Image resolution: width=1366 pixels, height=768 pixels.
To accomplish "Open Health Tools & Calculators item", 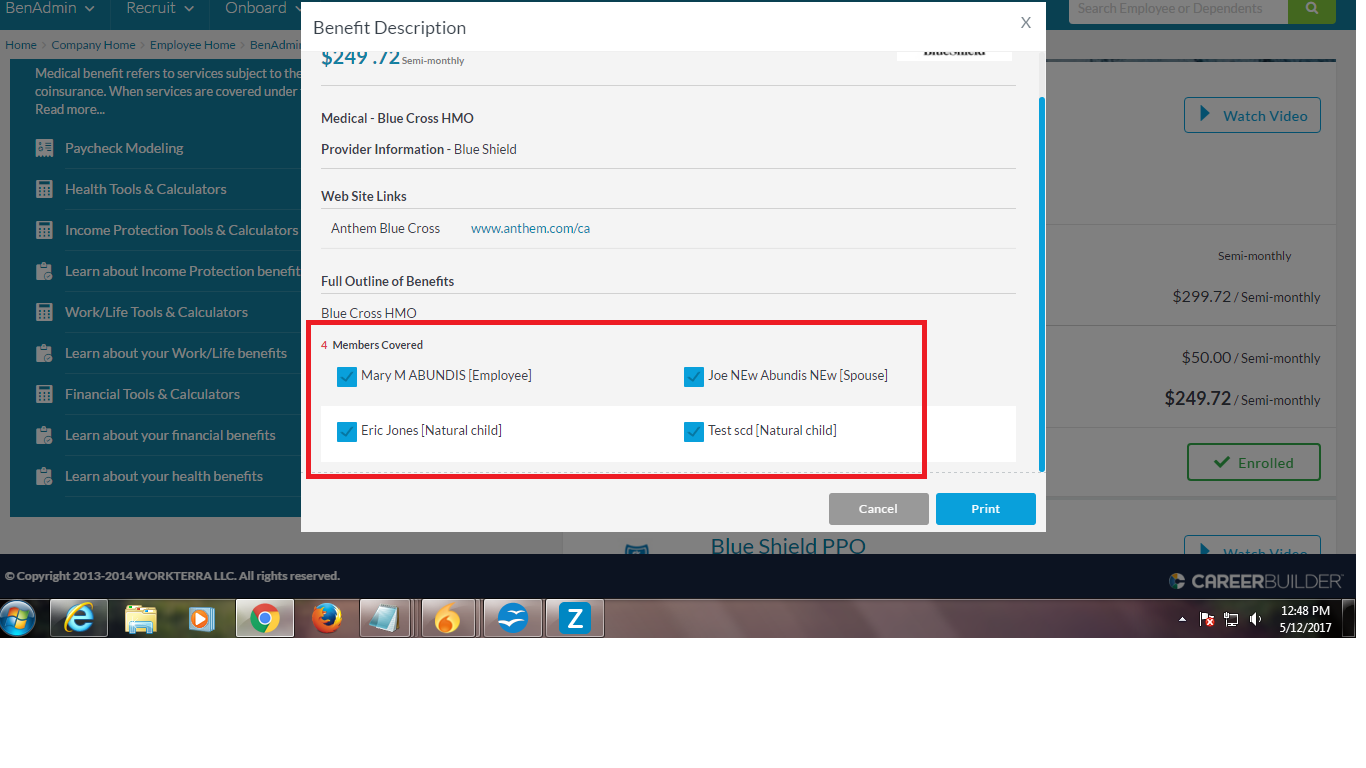I will tap(146, 189).
